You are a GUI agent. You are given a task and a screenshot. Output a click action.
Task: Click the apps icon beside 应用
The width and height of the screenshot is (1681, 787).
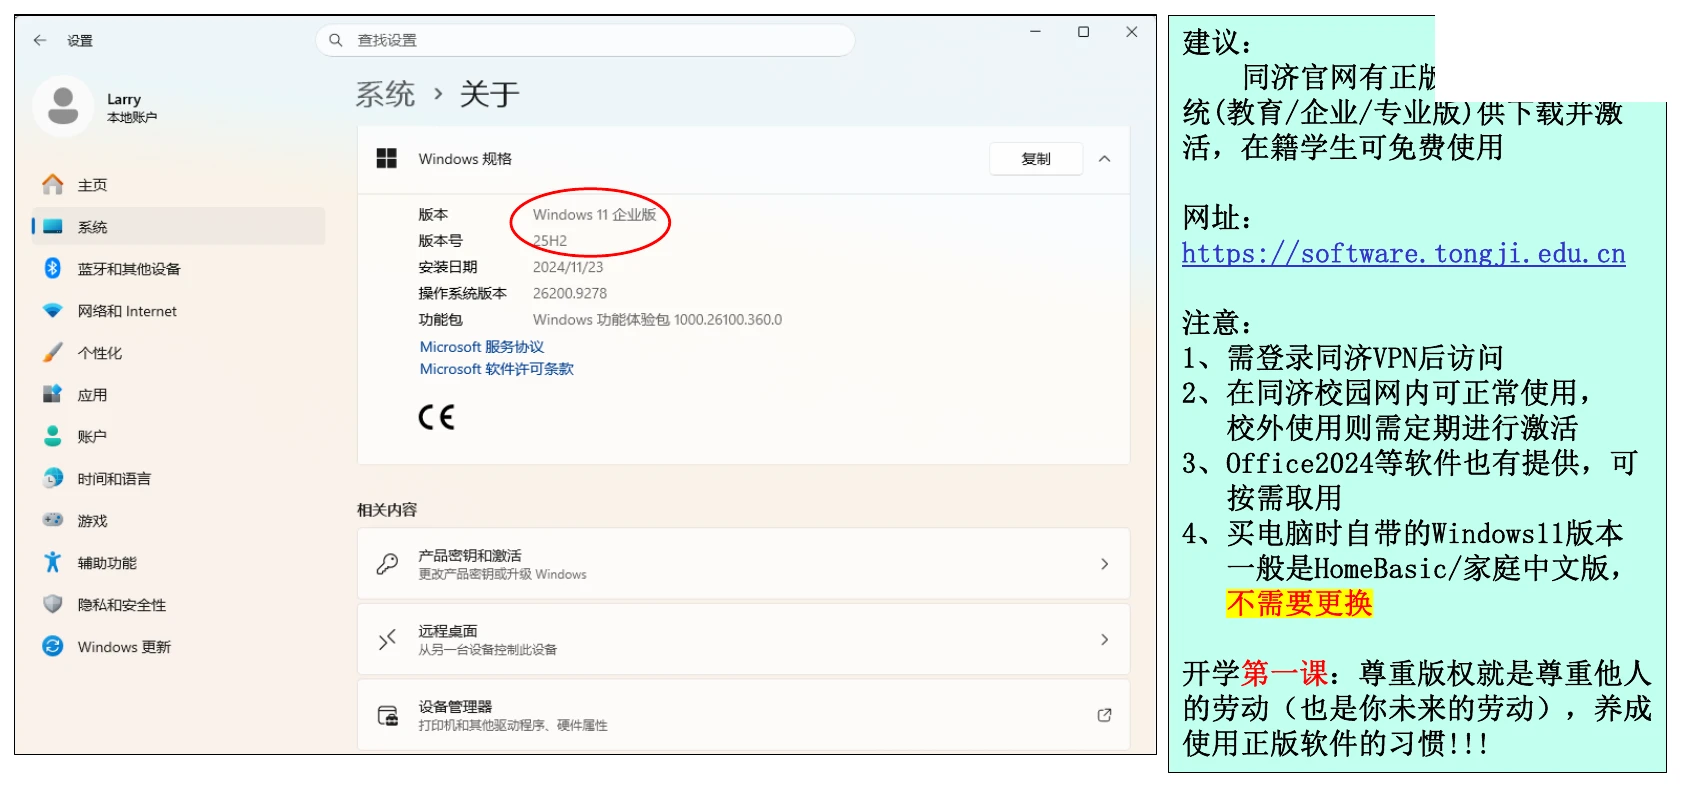coord(53,395)
